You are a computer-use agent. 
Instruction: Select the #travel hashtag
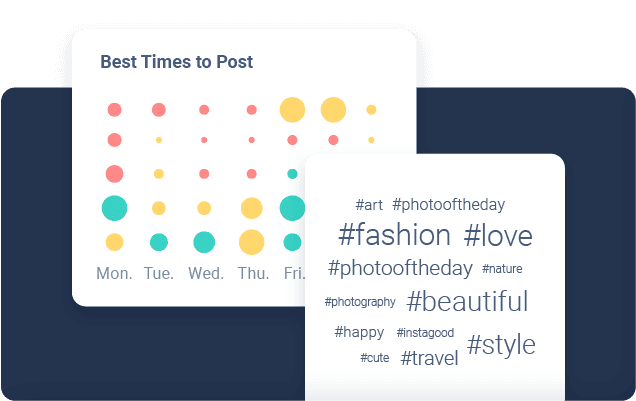click(x=429, y=358)
